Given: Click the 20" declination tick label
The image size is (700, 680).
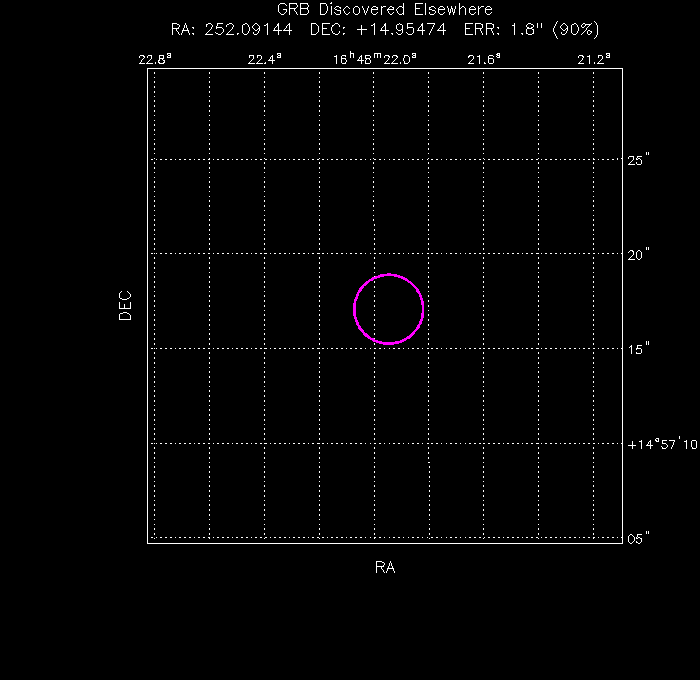Looking at the screenshot, I should click(638, 254).
